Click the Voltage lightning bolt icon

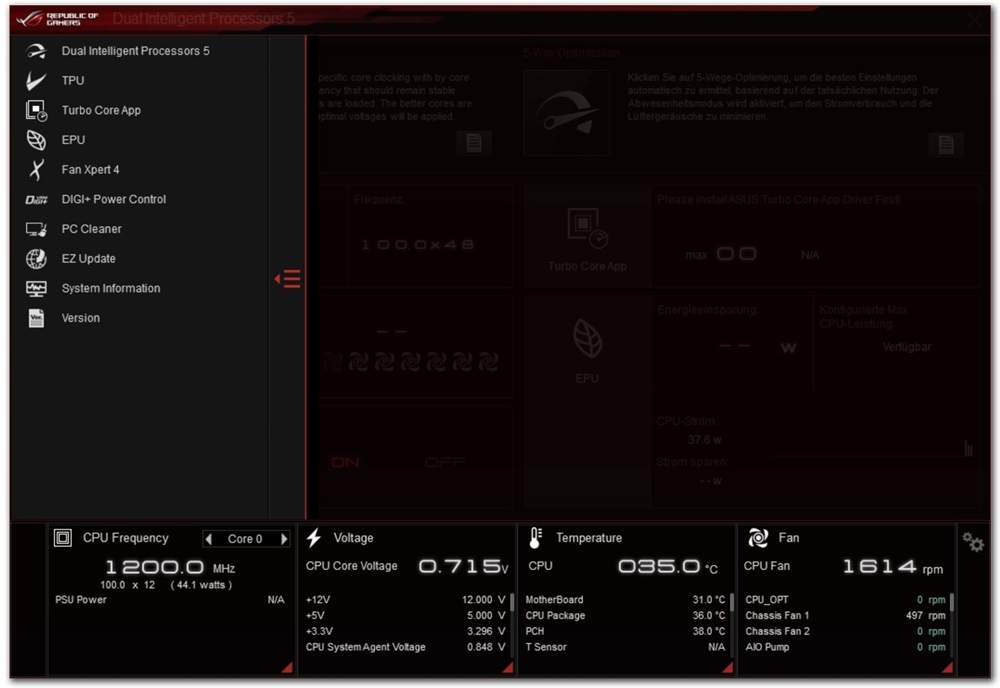[313, 538]
